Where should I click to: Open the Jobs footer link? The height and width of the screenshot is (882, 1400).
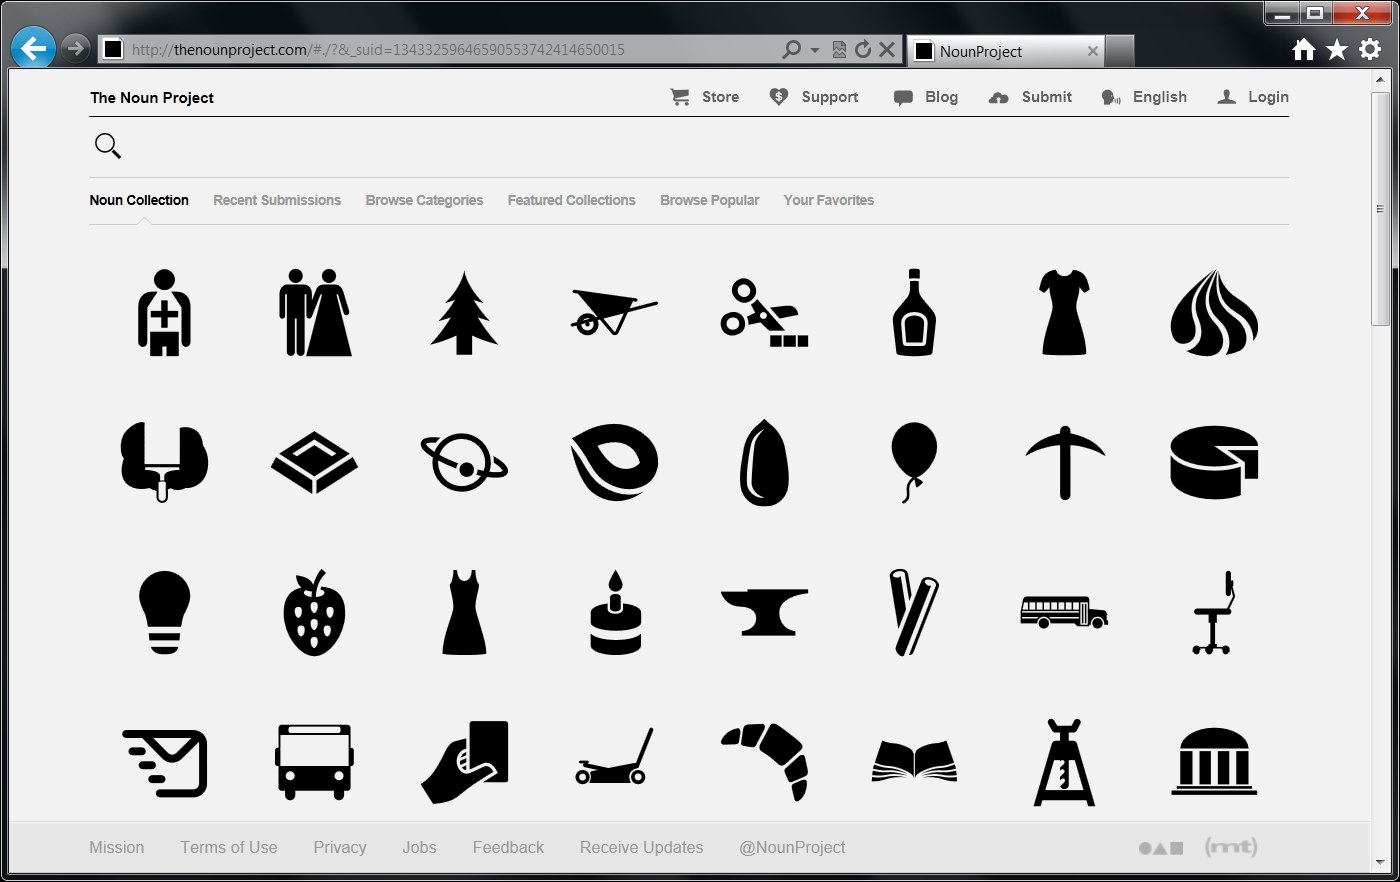point(419,847)
